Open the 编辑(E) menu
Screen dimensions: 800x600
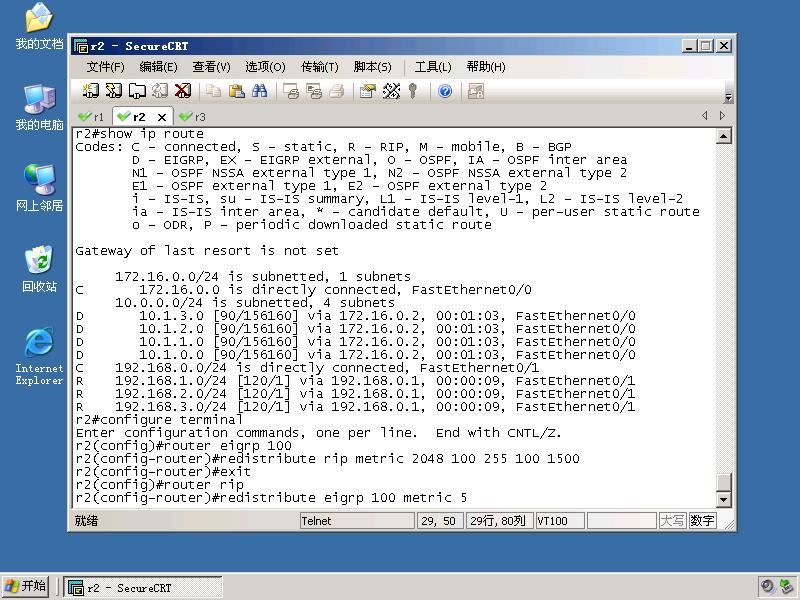(158, 67)
